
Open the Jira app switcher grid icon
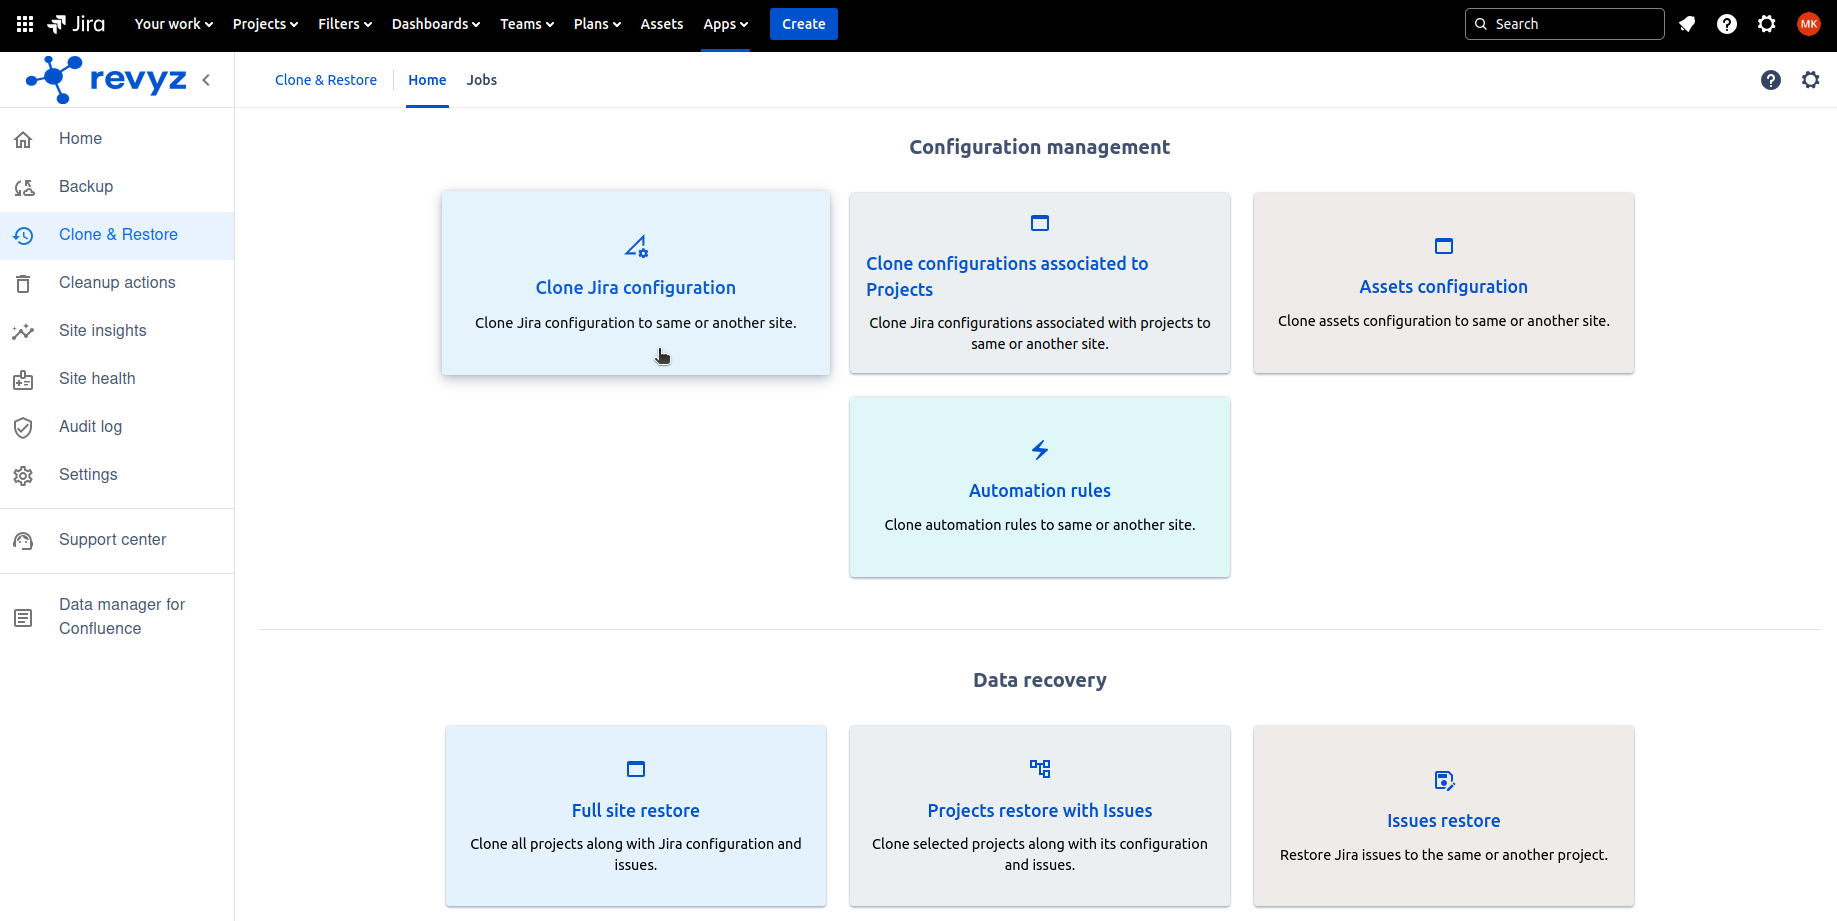25,24
